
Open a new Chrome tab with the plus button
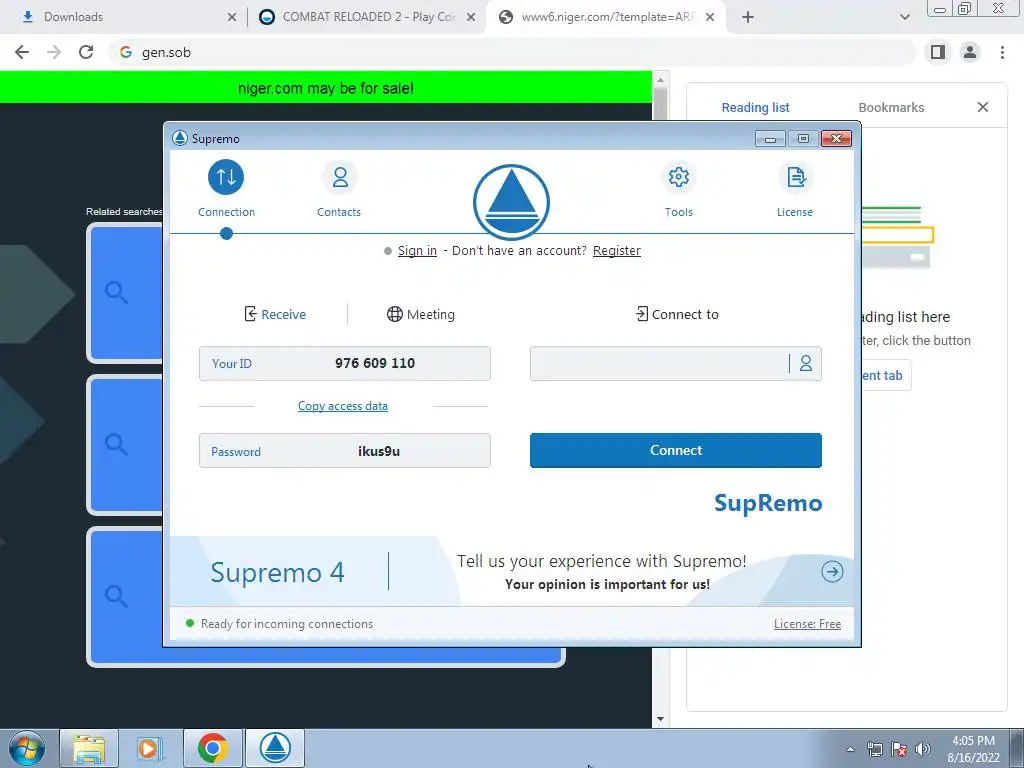748,17
